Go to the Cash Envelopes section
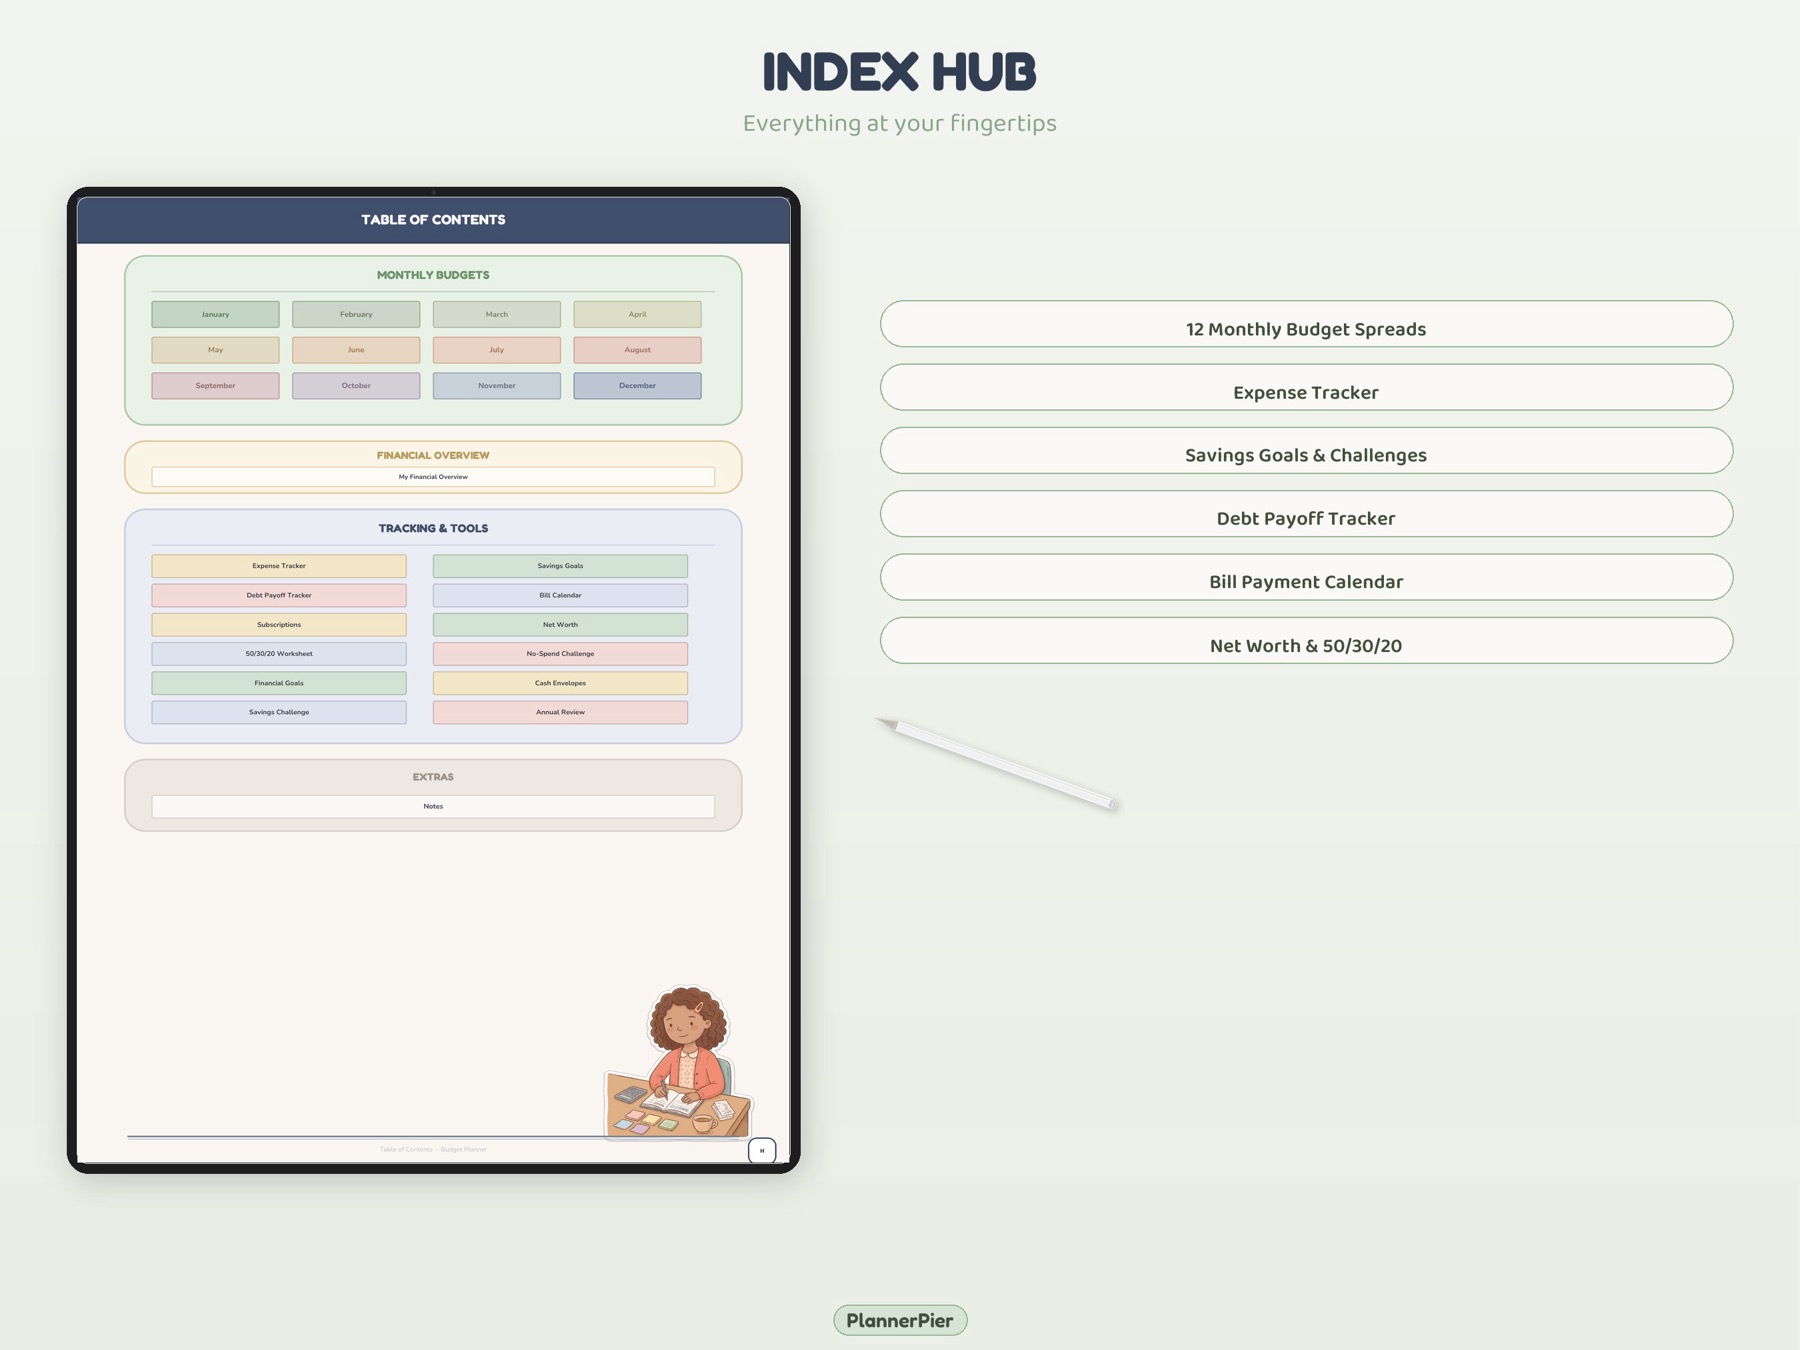The image size is (1800, 1350). point(560,683)
